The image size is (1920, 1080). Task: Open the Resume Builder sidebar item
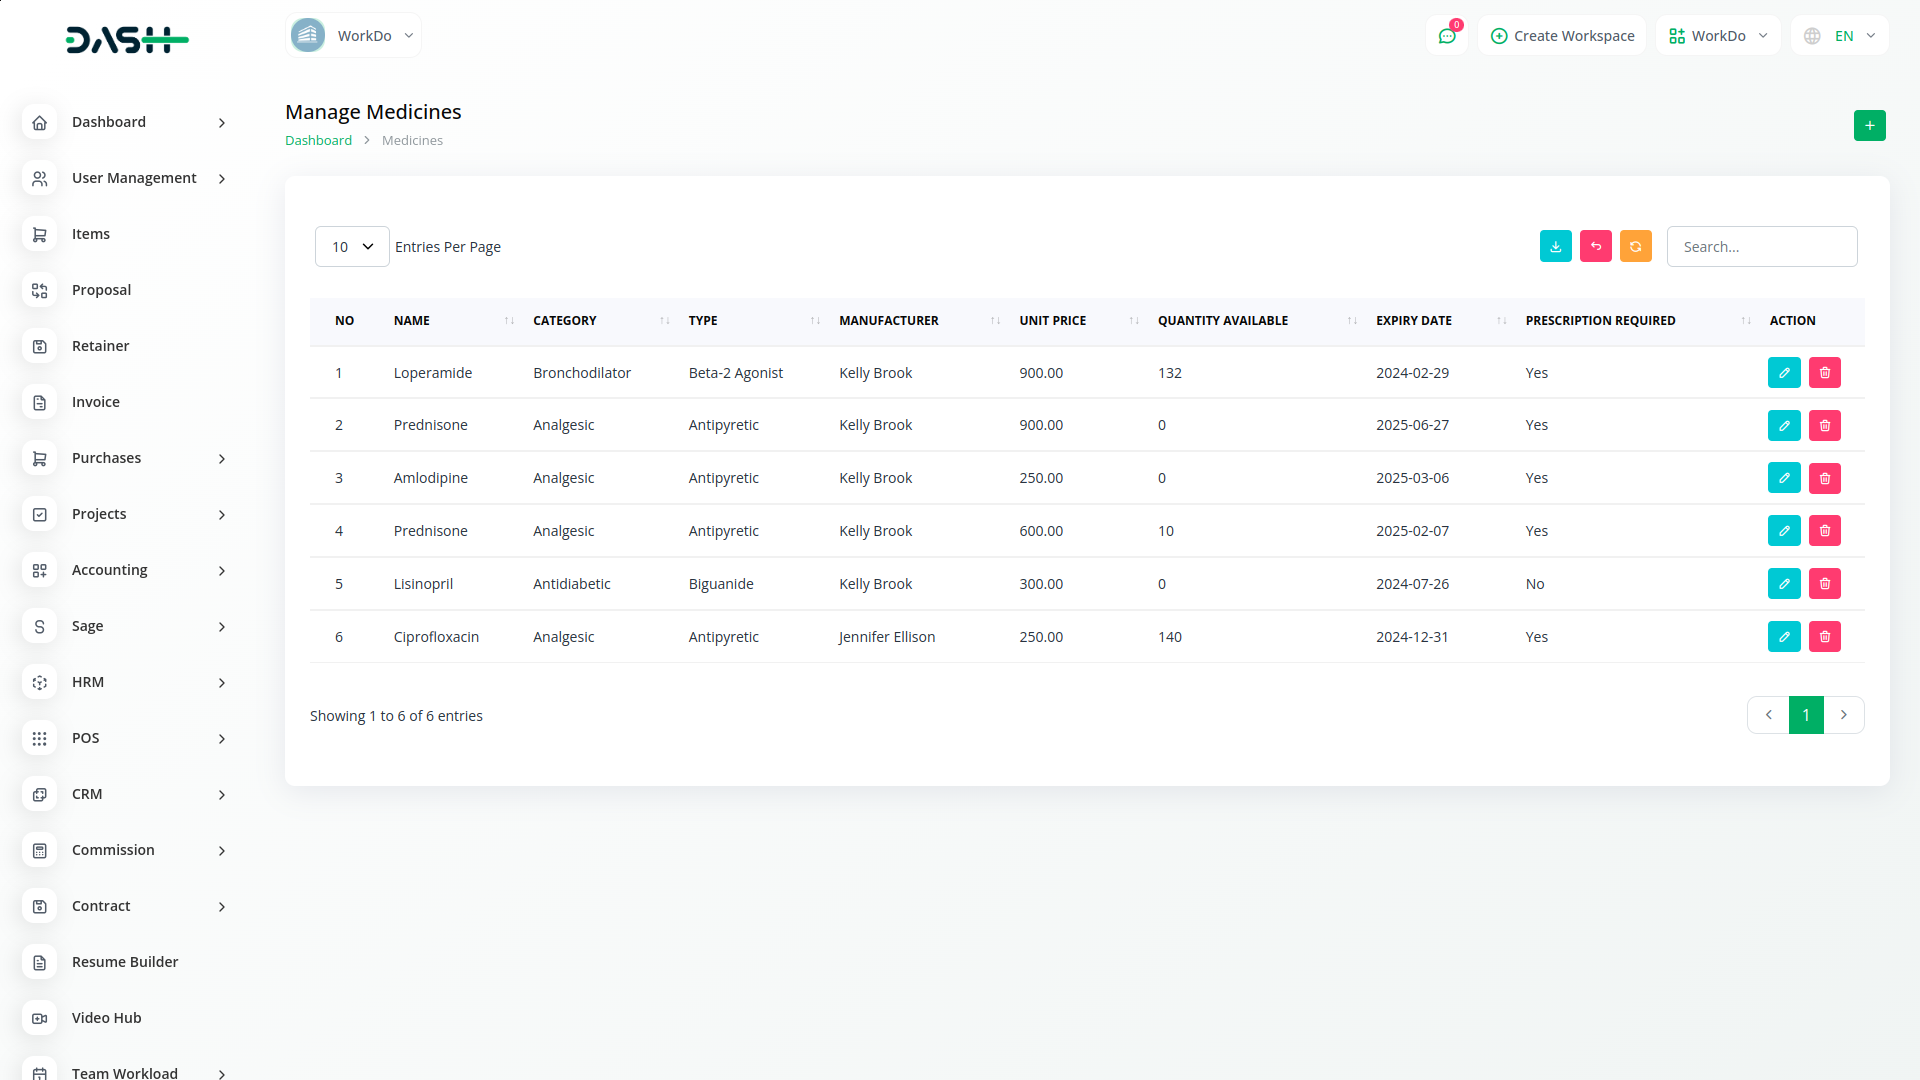pyautogui.click(x=125, y=962)
